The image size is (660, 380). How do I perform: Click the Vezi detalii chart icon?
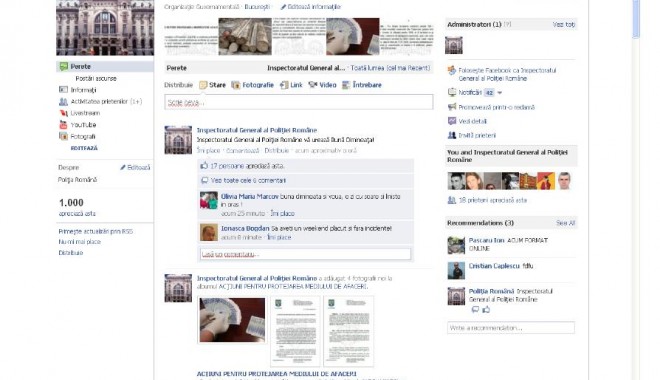[x=452, y=121]
